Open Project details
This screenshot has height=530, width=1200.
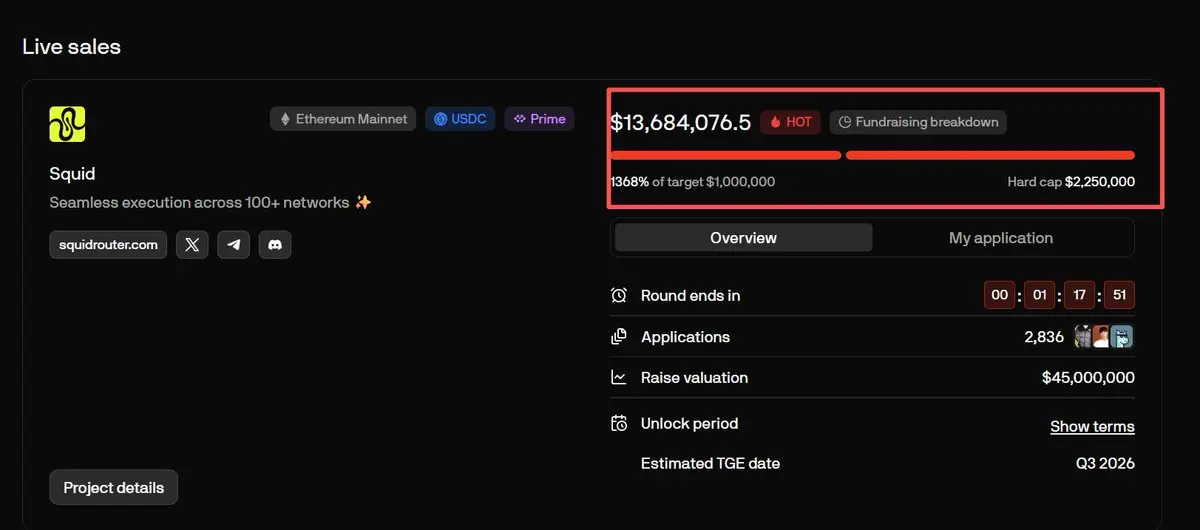[x=113, y=488]
